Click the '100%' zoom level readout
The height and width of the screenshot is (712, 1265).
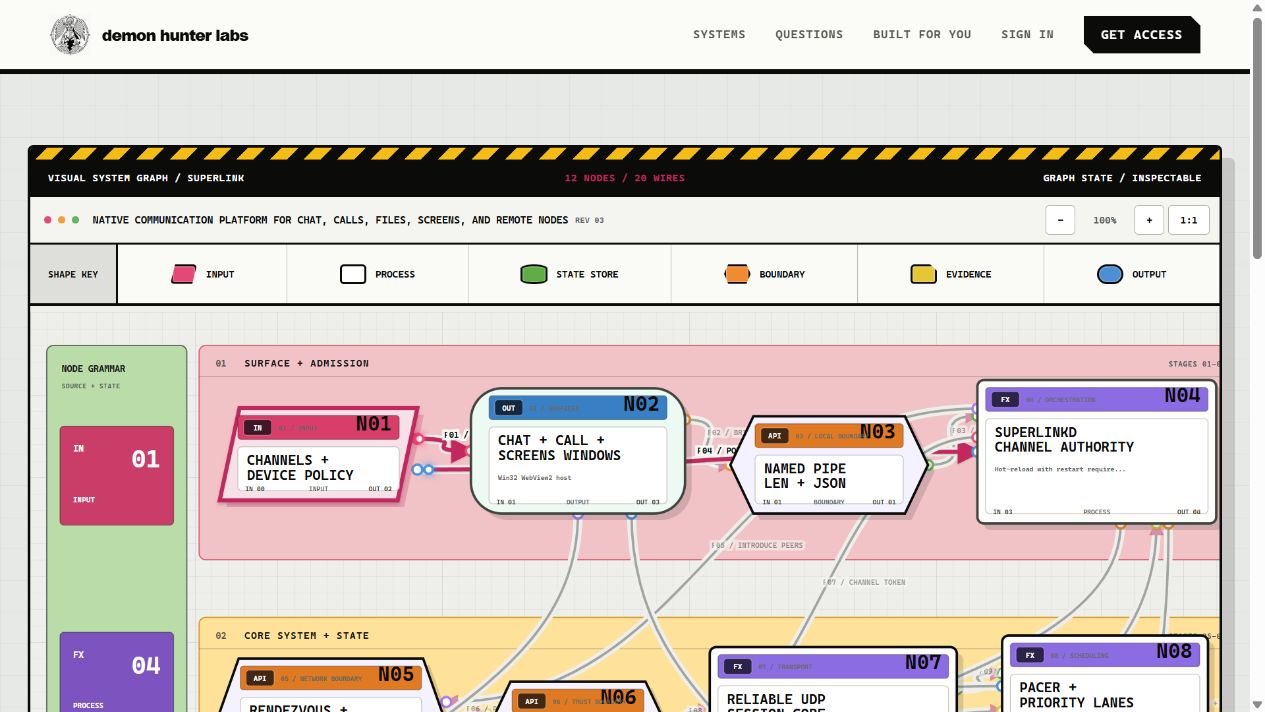point(1105,220)
